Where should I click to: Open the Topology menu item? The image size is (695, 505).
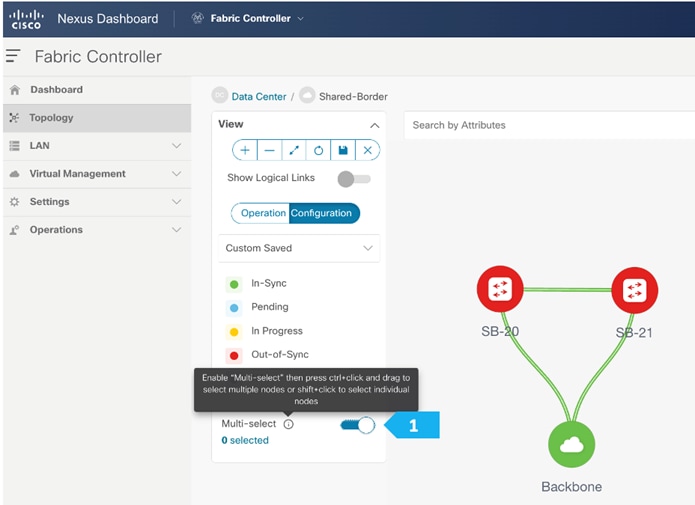pyautogui.click(x=97, y=118)
